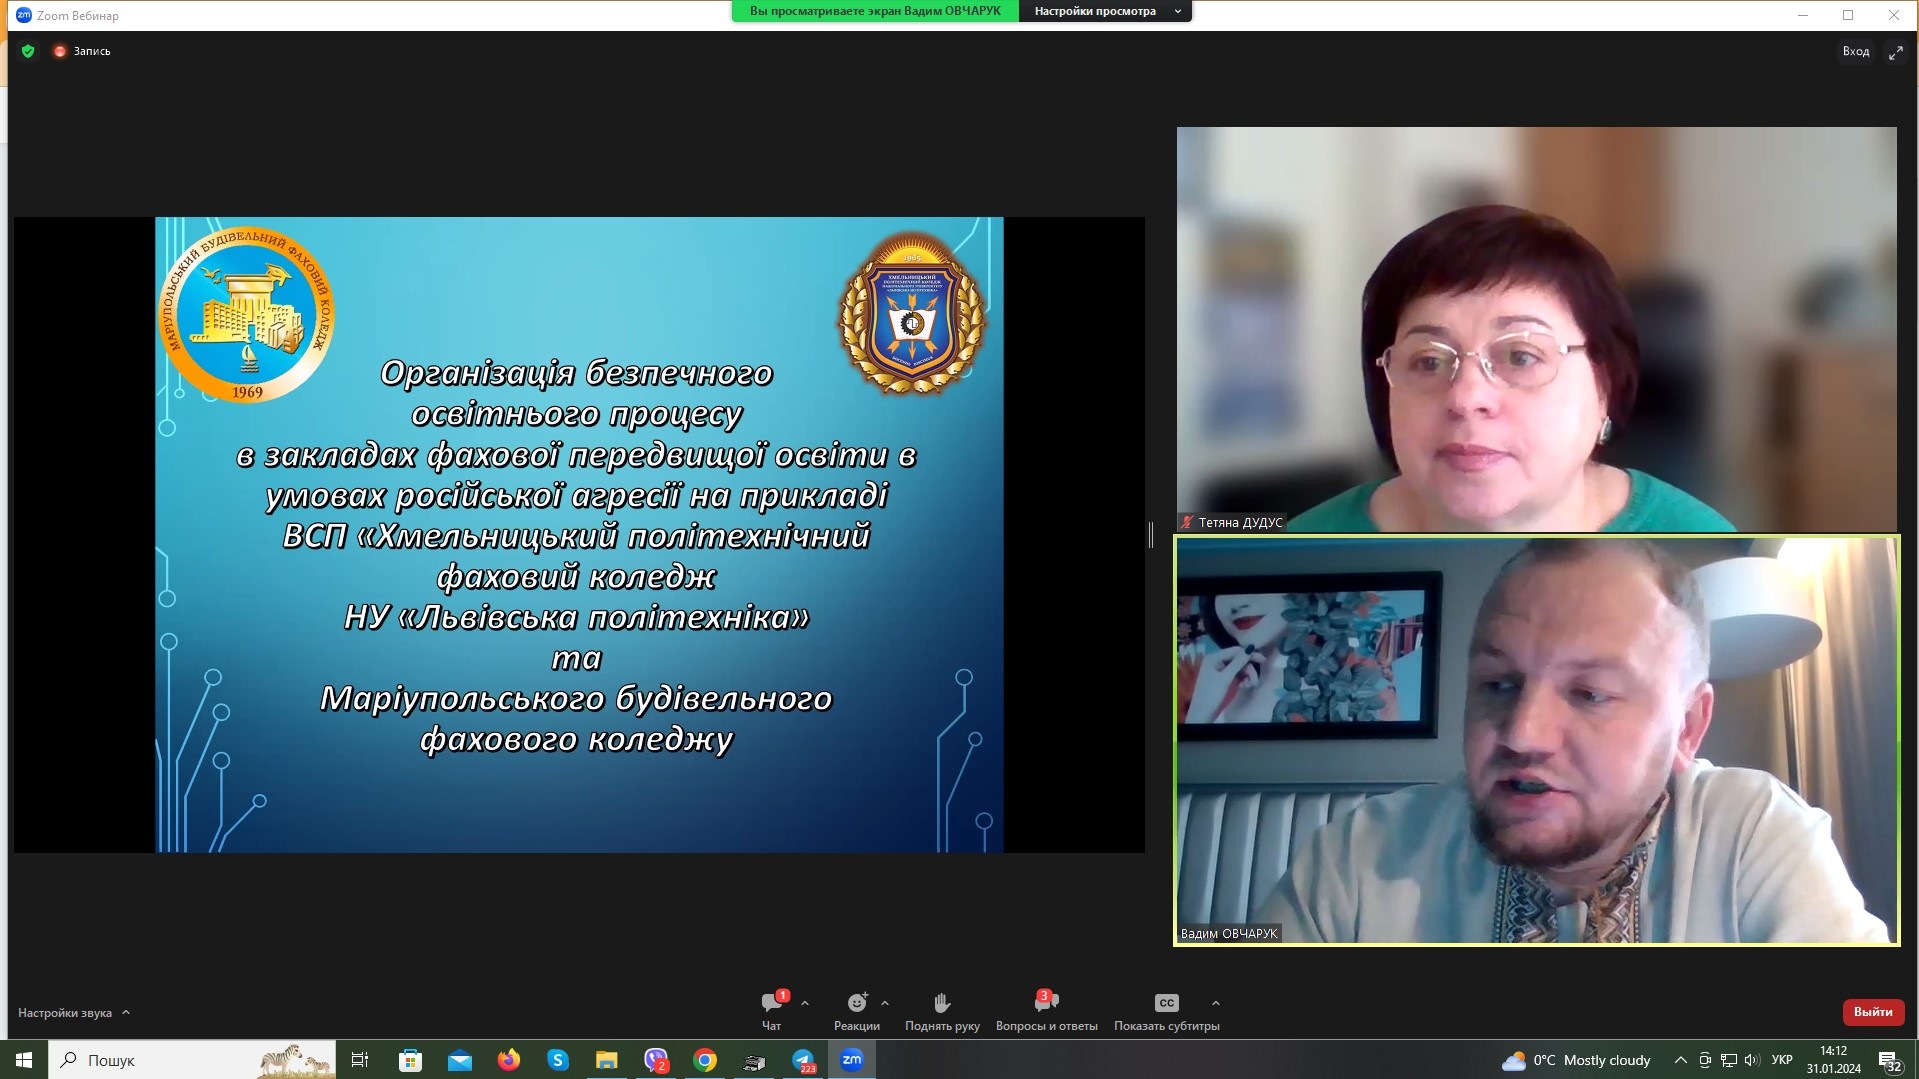This screenshot has width=1919, height=1079.
Task: Enter full screen with the expand arrows icon
Action: coord(1896,52)
